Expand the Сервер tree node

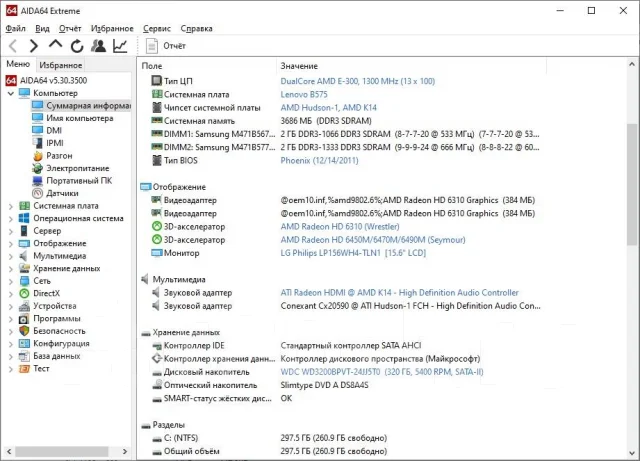11,232
